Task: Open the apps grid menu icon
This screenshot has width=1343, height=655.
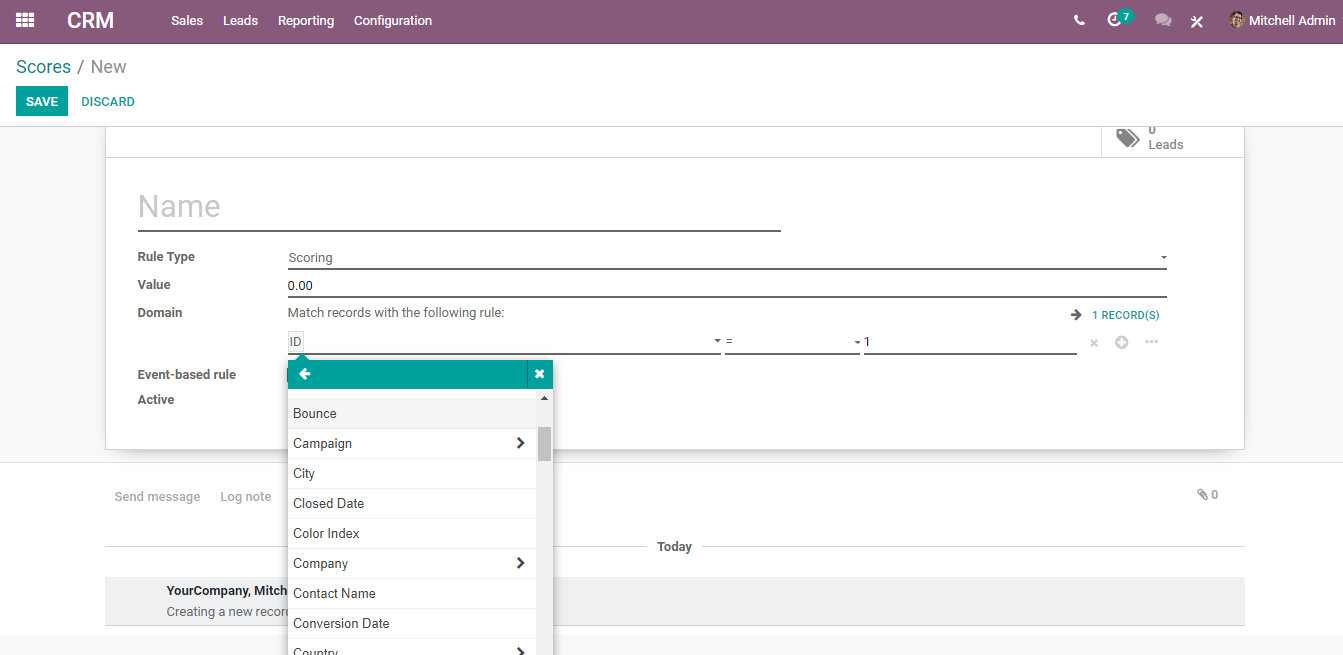Action: click(25, 20)
